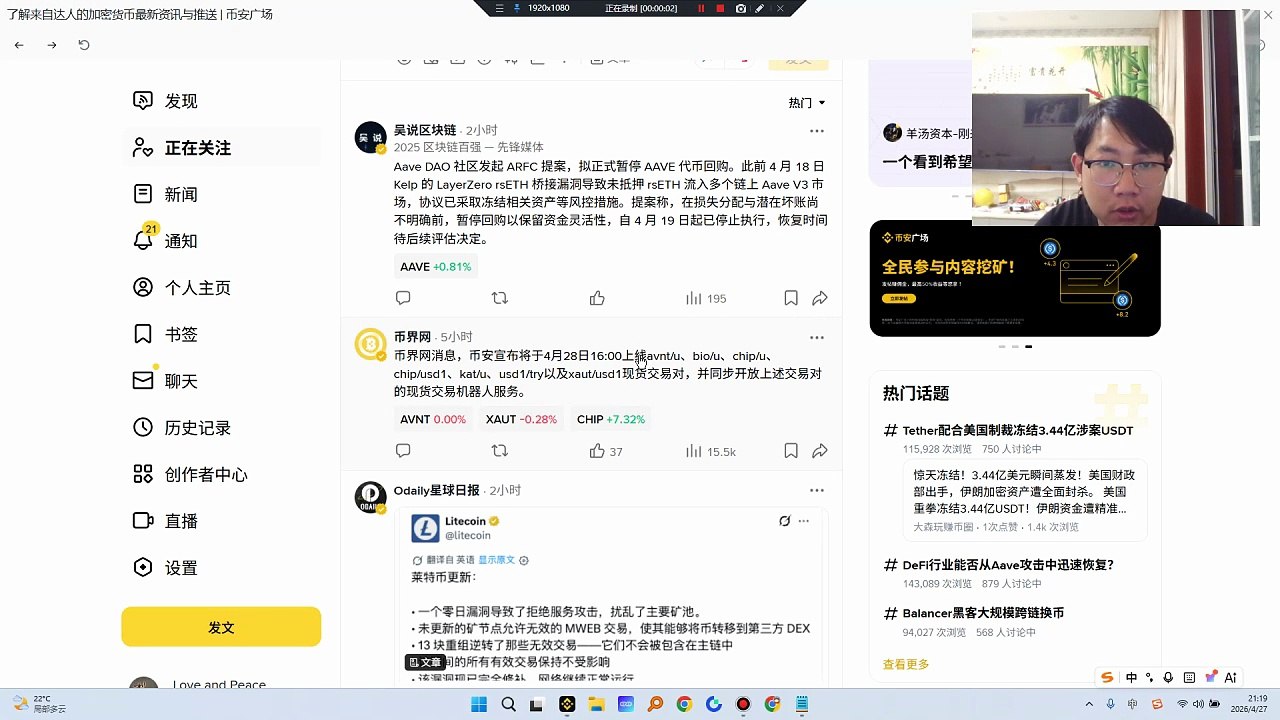Open the AVNT 0.00% token tag
Screen dimensions: 1280x720
click(433, 420)
